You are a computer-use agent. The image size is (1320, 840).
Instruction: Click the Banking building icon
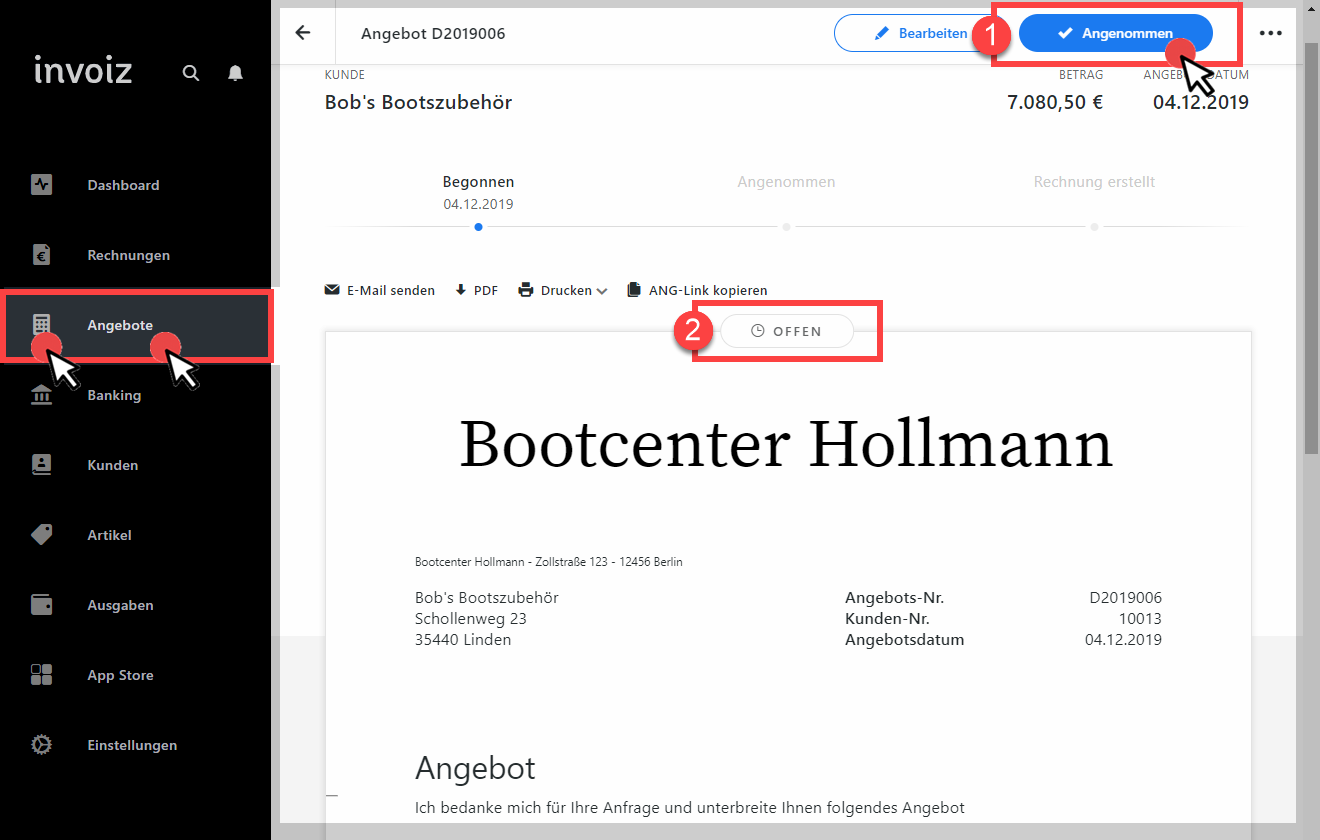41,396
